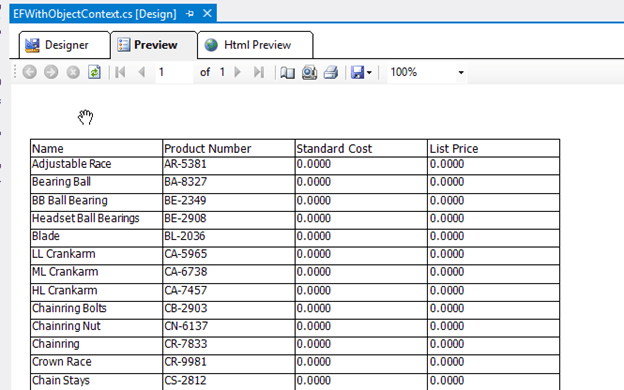
Task: Click the Name column header
Action: (x=96, y=148)
